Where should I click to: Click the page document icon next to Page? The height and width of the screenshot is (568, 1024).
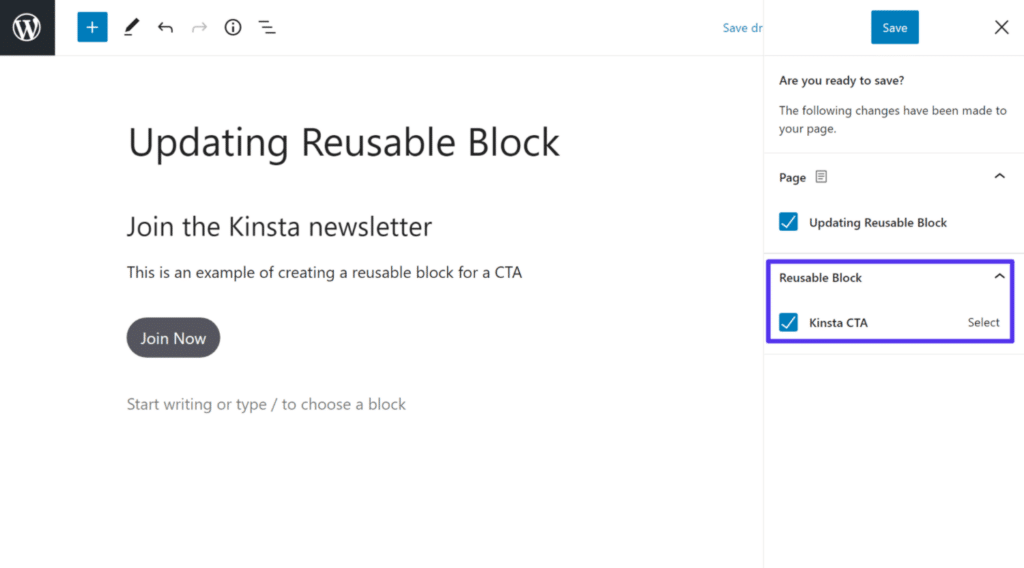pos(821,177)
